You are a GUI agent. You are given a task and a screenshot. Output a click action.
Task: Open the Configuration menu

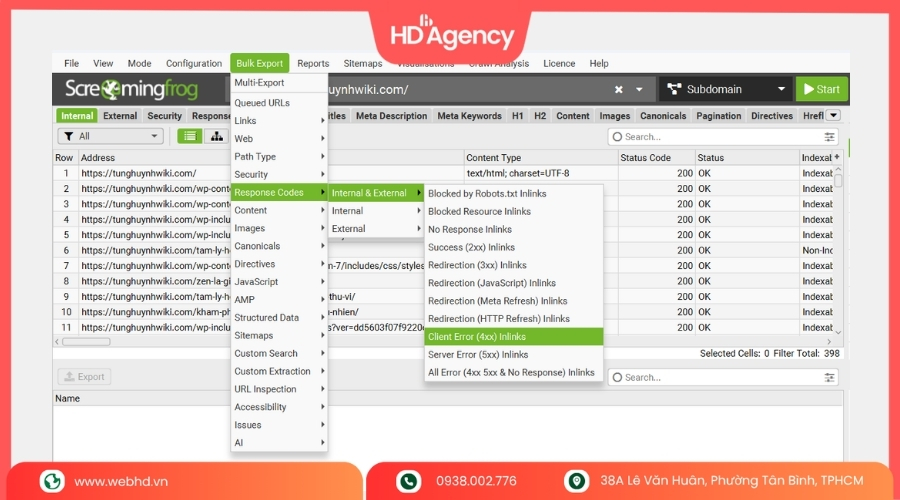[193, 63]
